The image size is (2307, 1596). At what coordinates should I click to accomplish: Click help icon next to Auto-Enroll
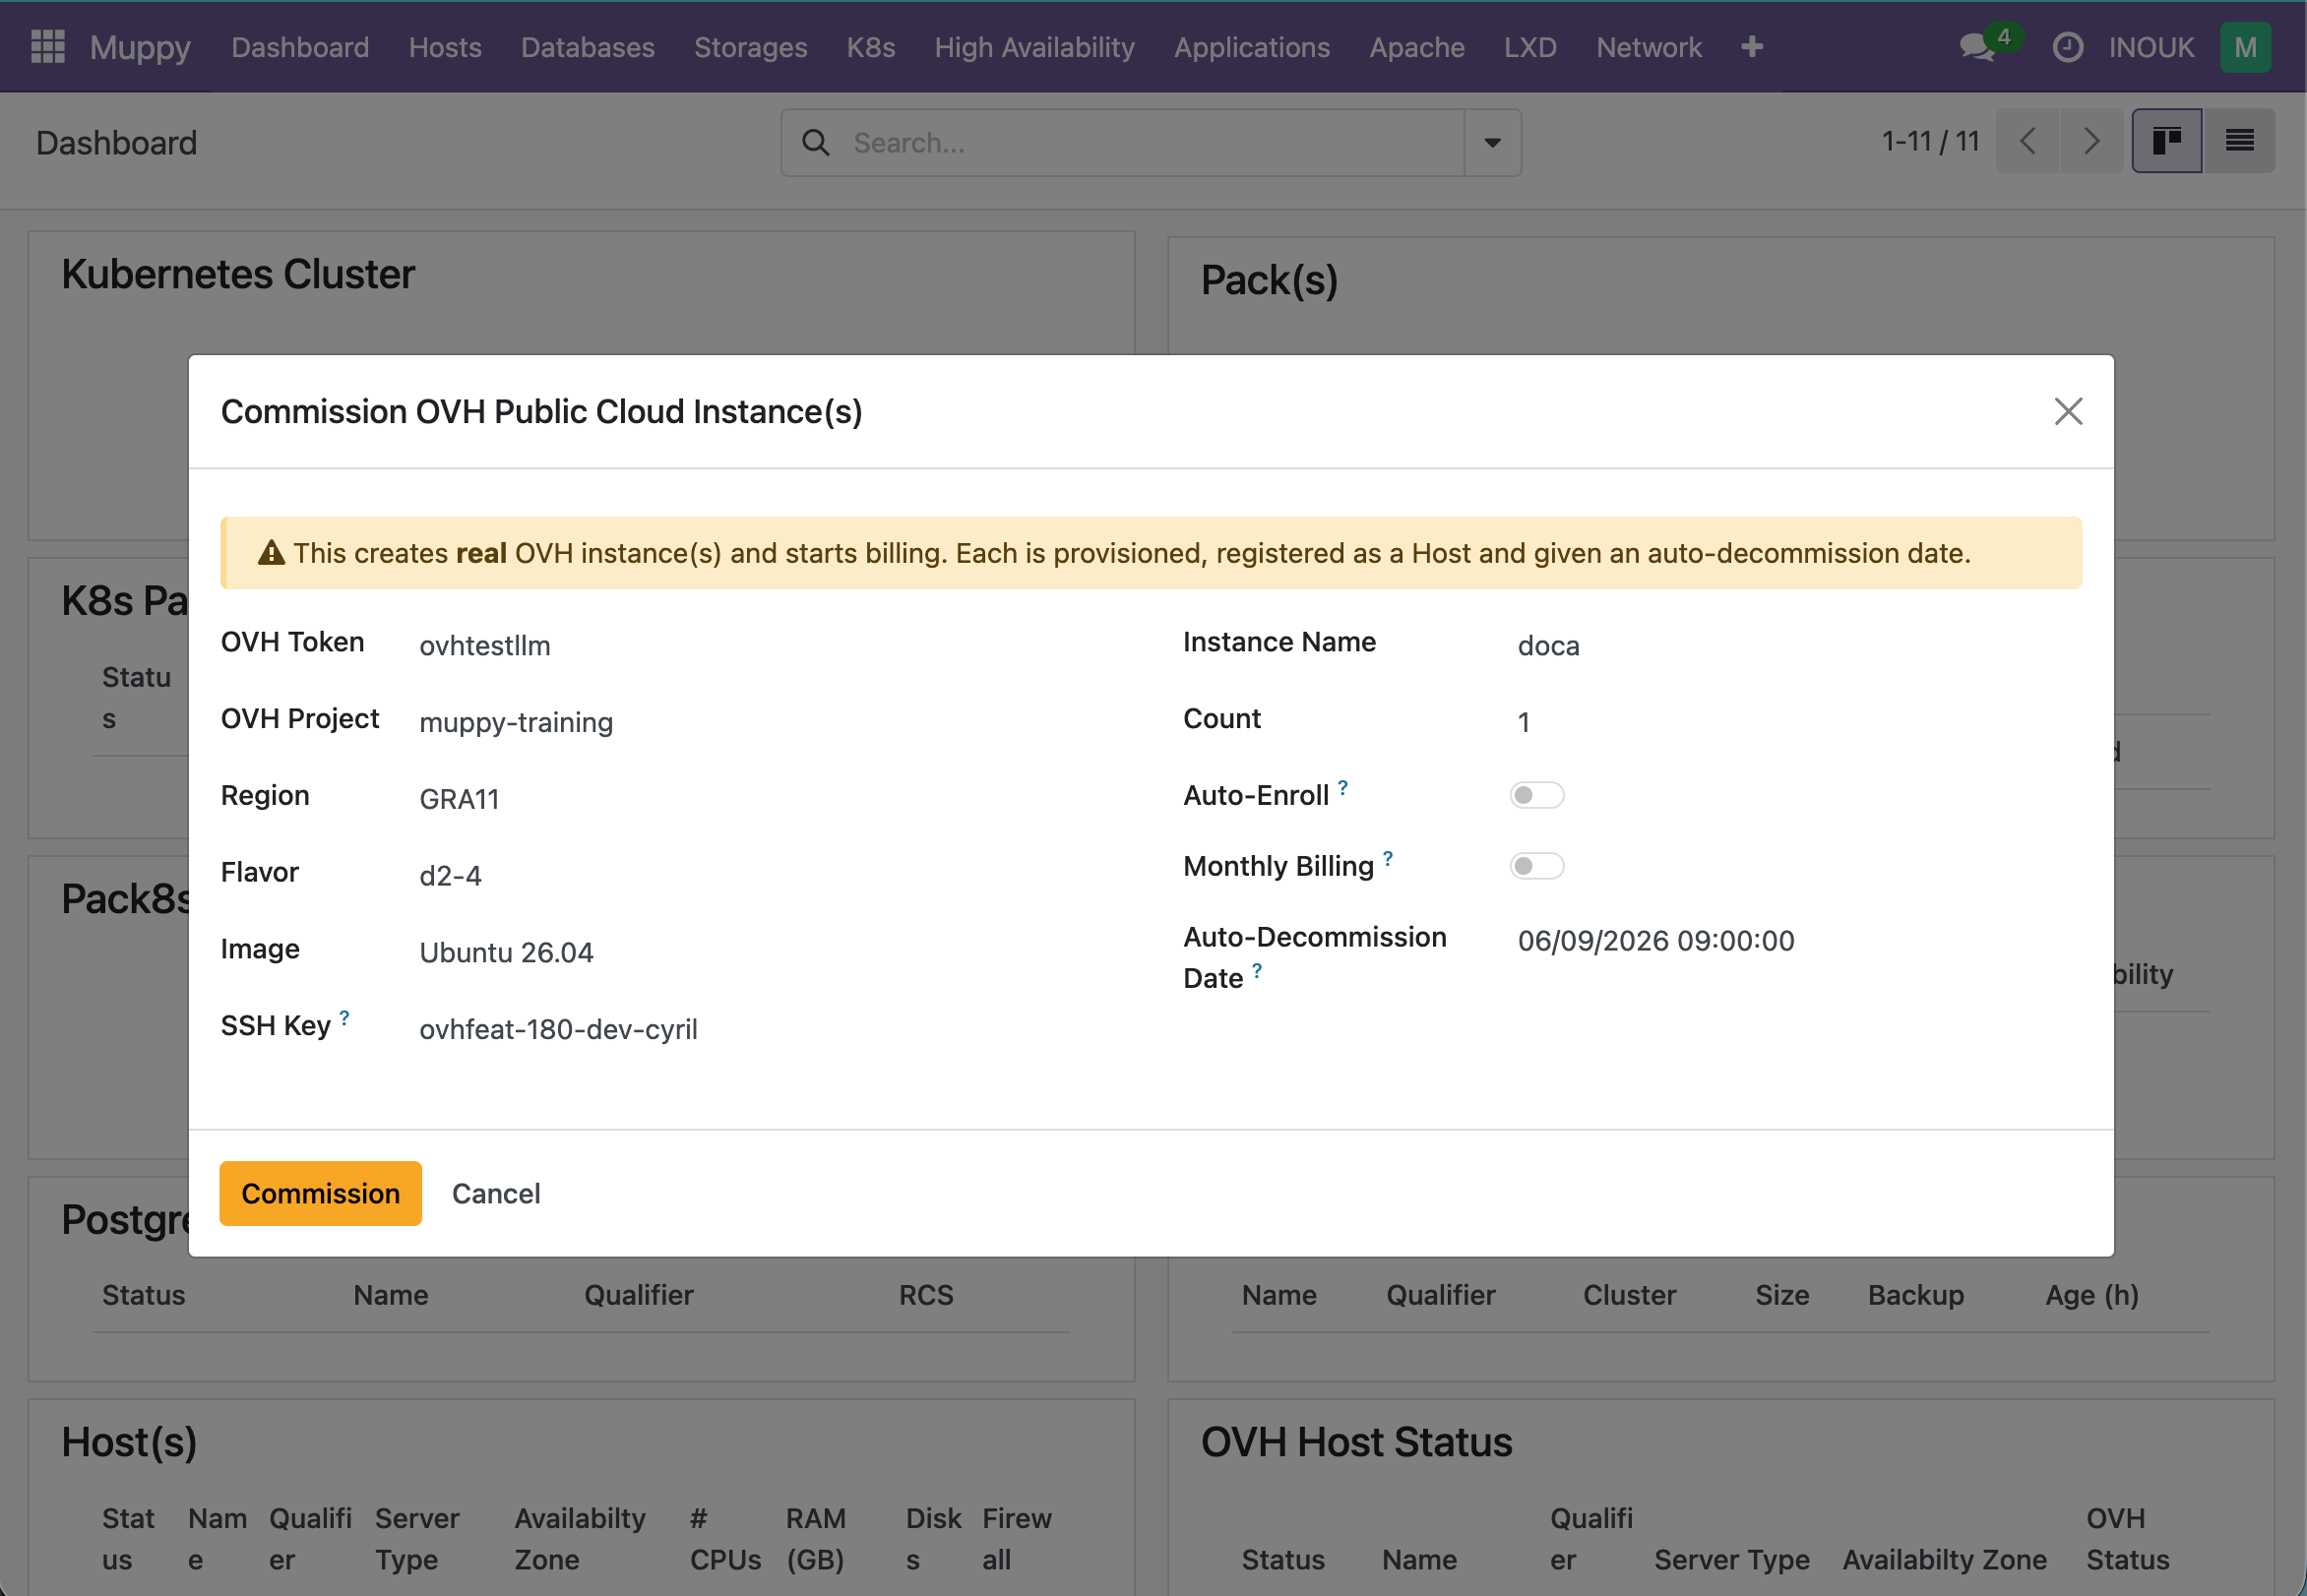tap(1343, 787)
